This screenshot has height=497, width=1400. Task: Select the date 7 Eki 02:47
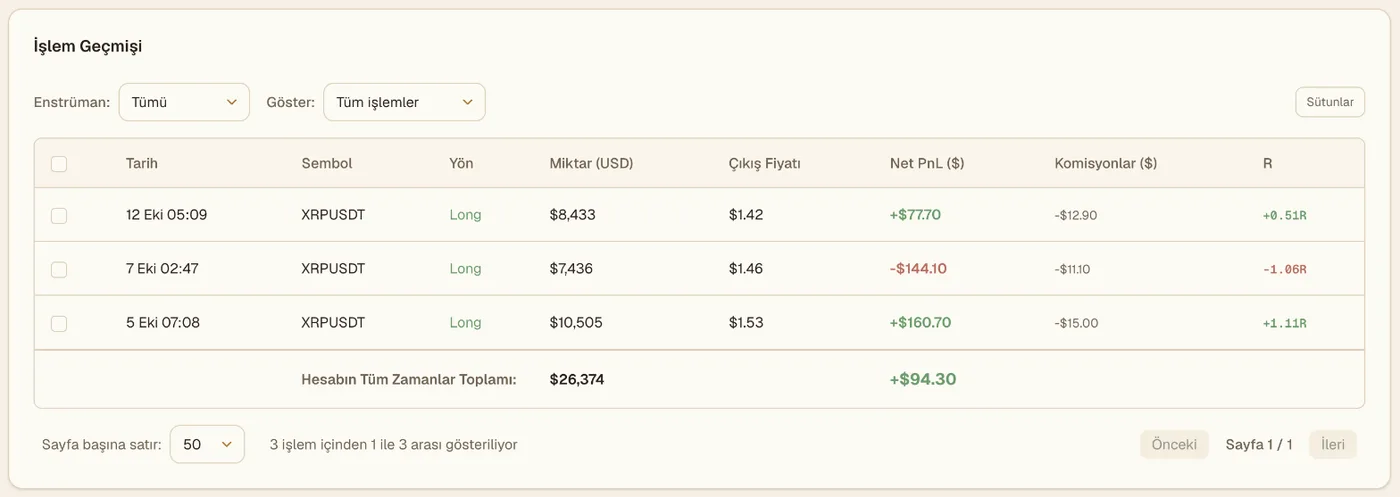pyautogui.click(x=163, y=269)
